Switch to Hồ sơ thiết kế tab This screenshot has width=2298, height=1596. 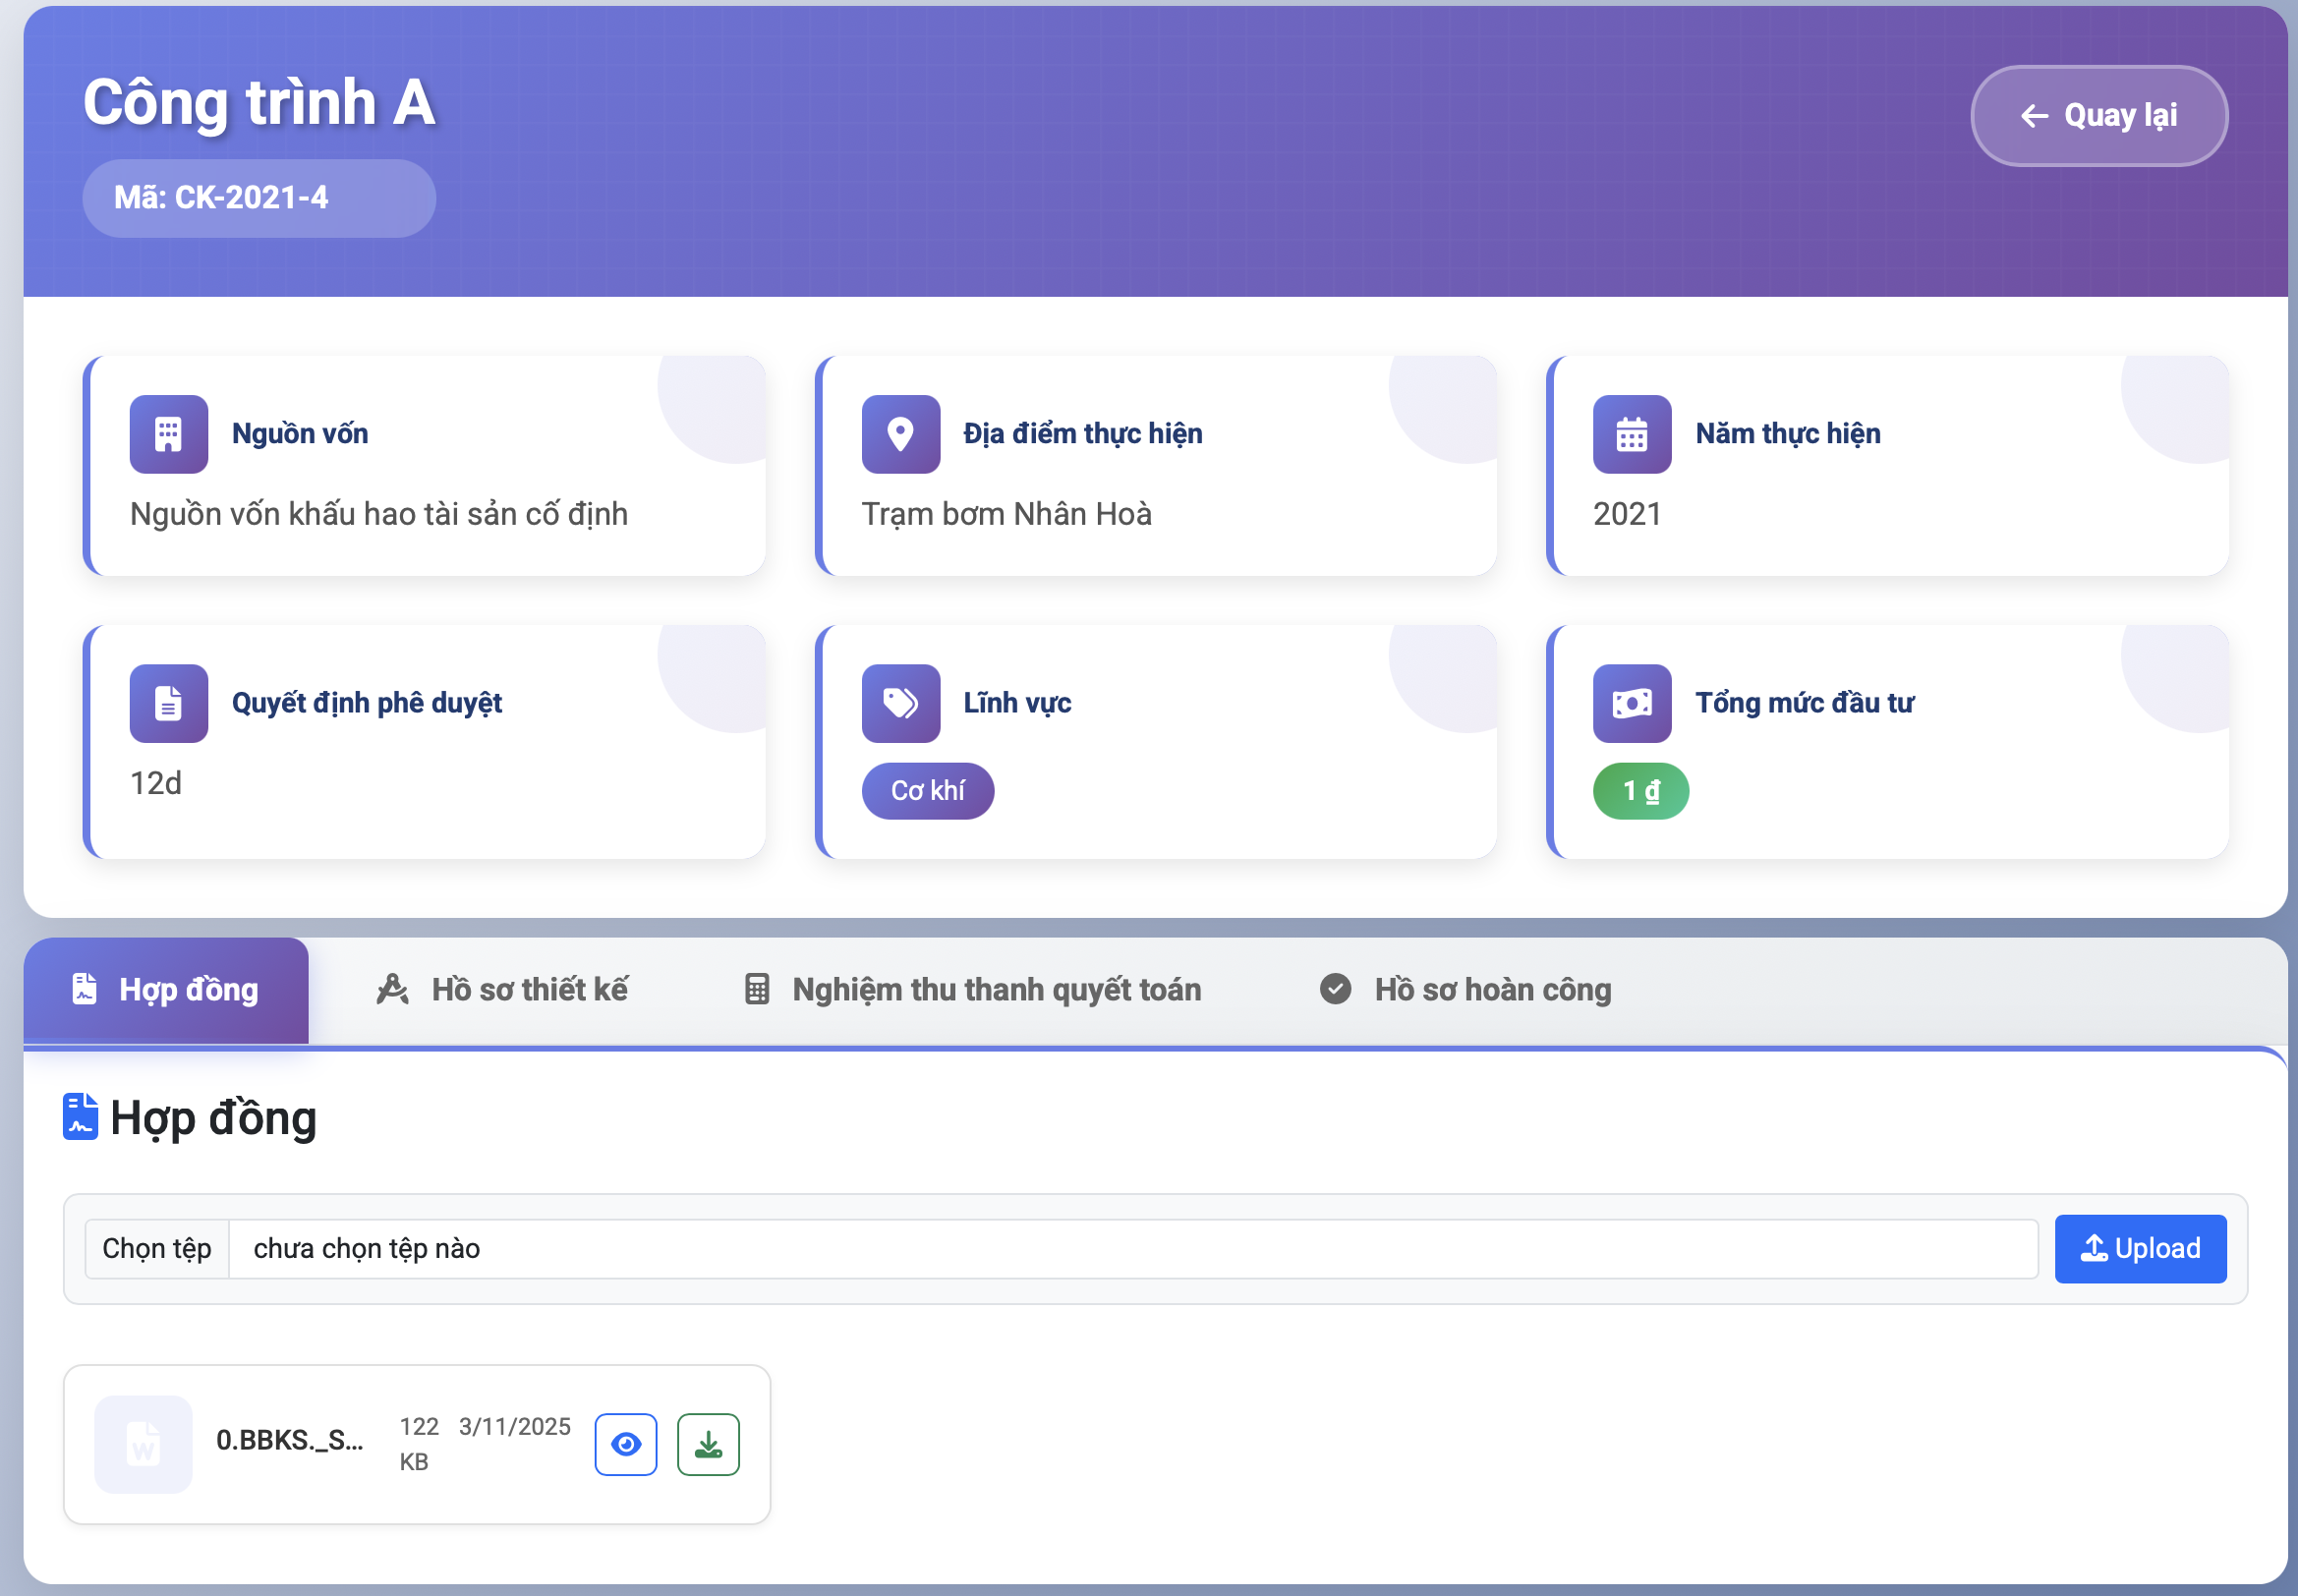coord(502,990)
